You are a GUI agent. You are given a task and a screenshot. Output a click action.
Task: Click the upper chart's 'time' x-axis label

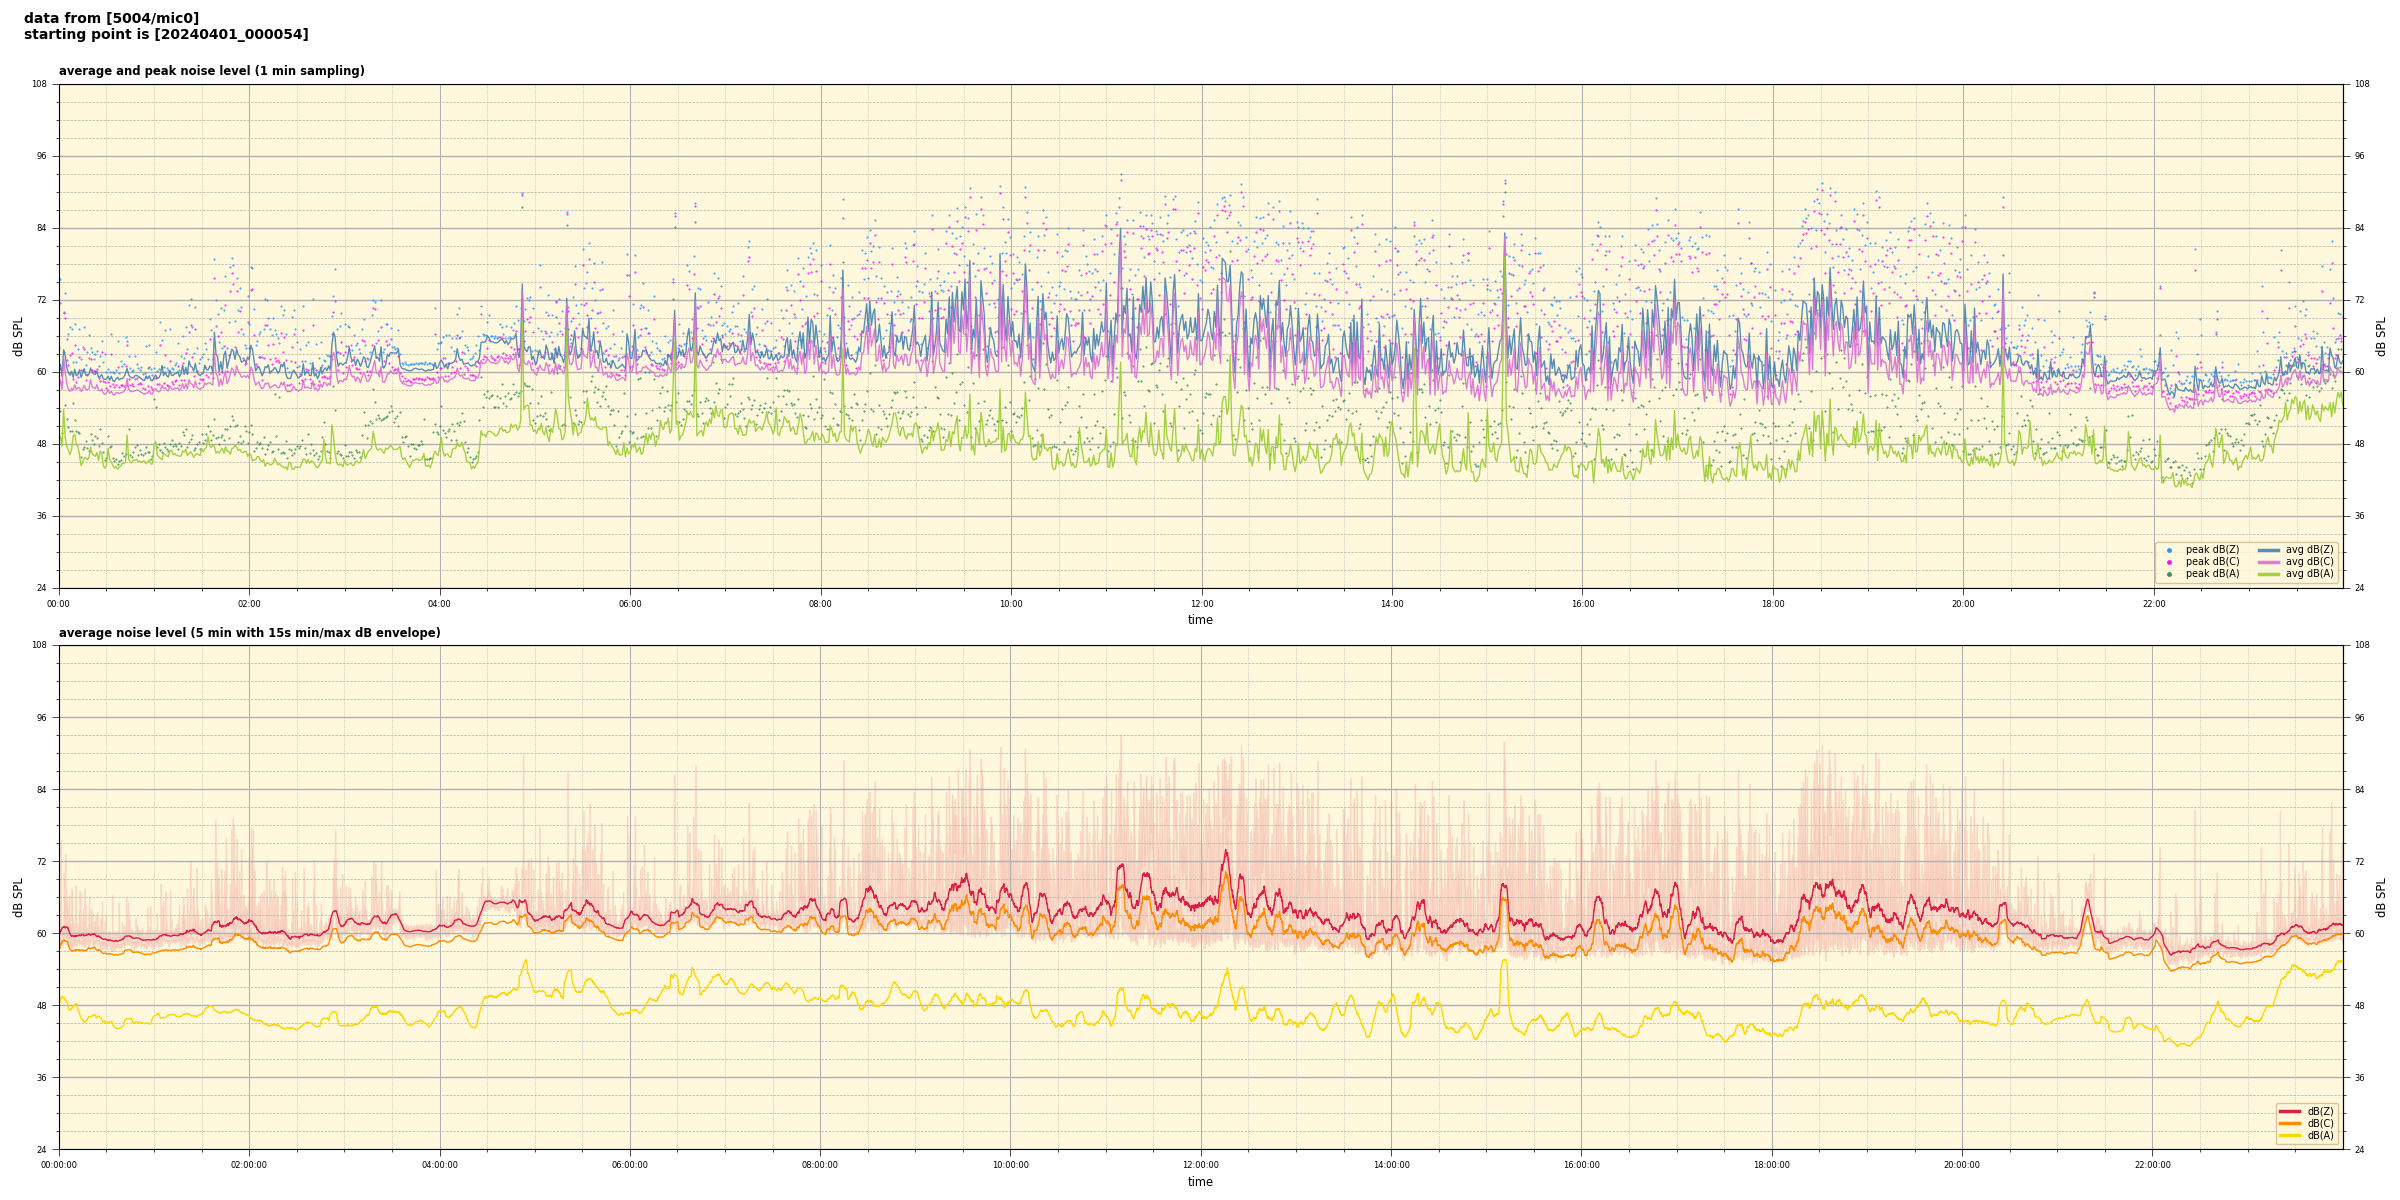(x=1200, y=620)
